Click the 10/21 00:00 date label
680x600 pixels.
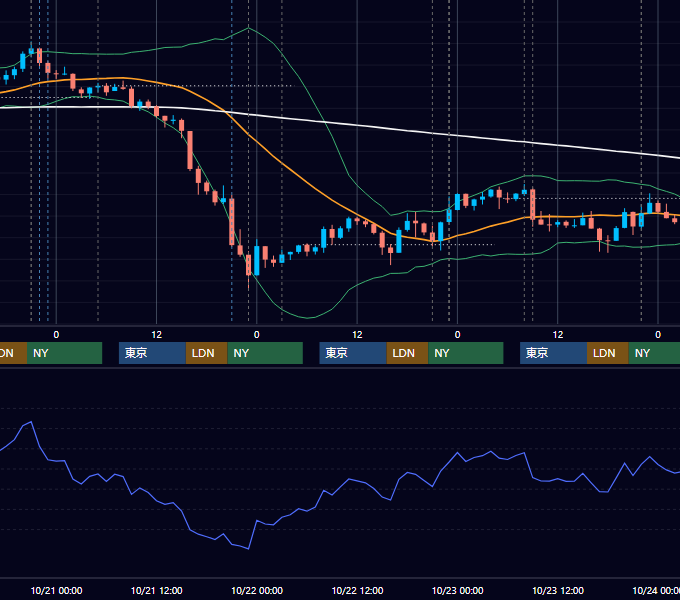[56, 590]
